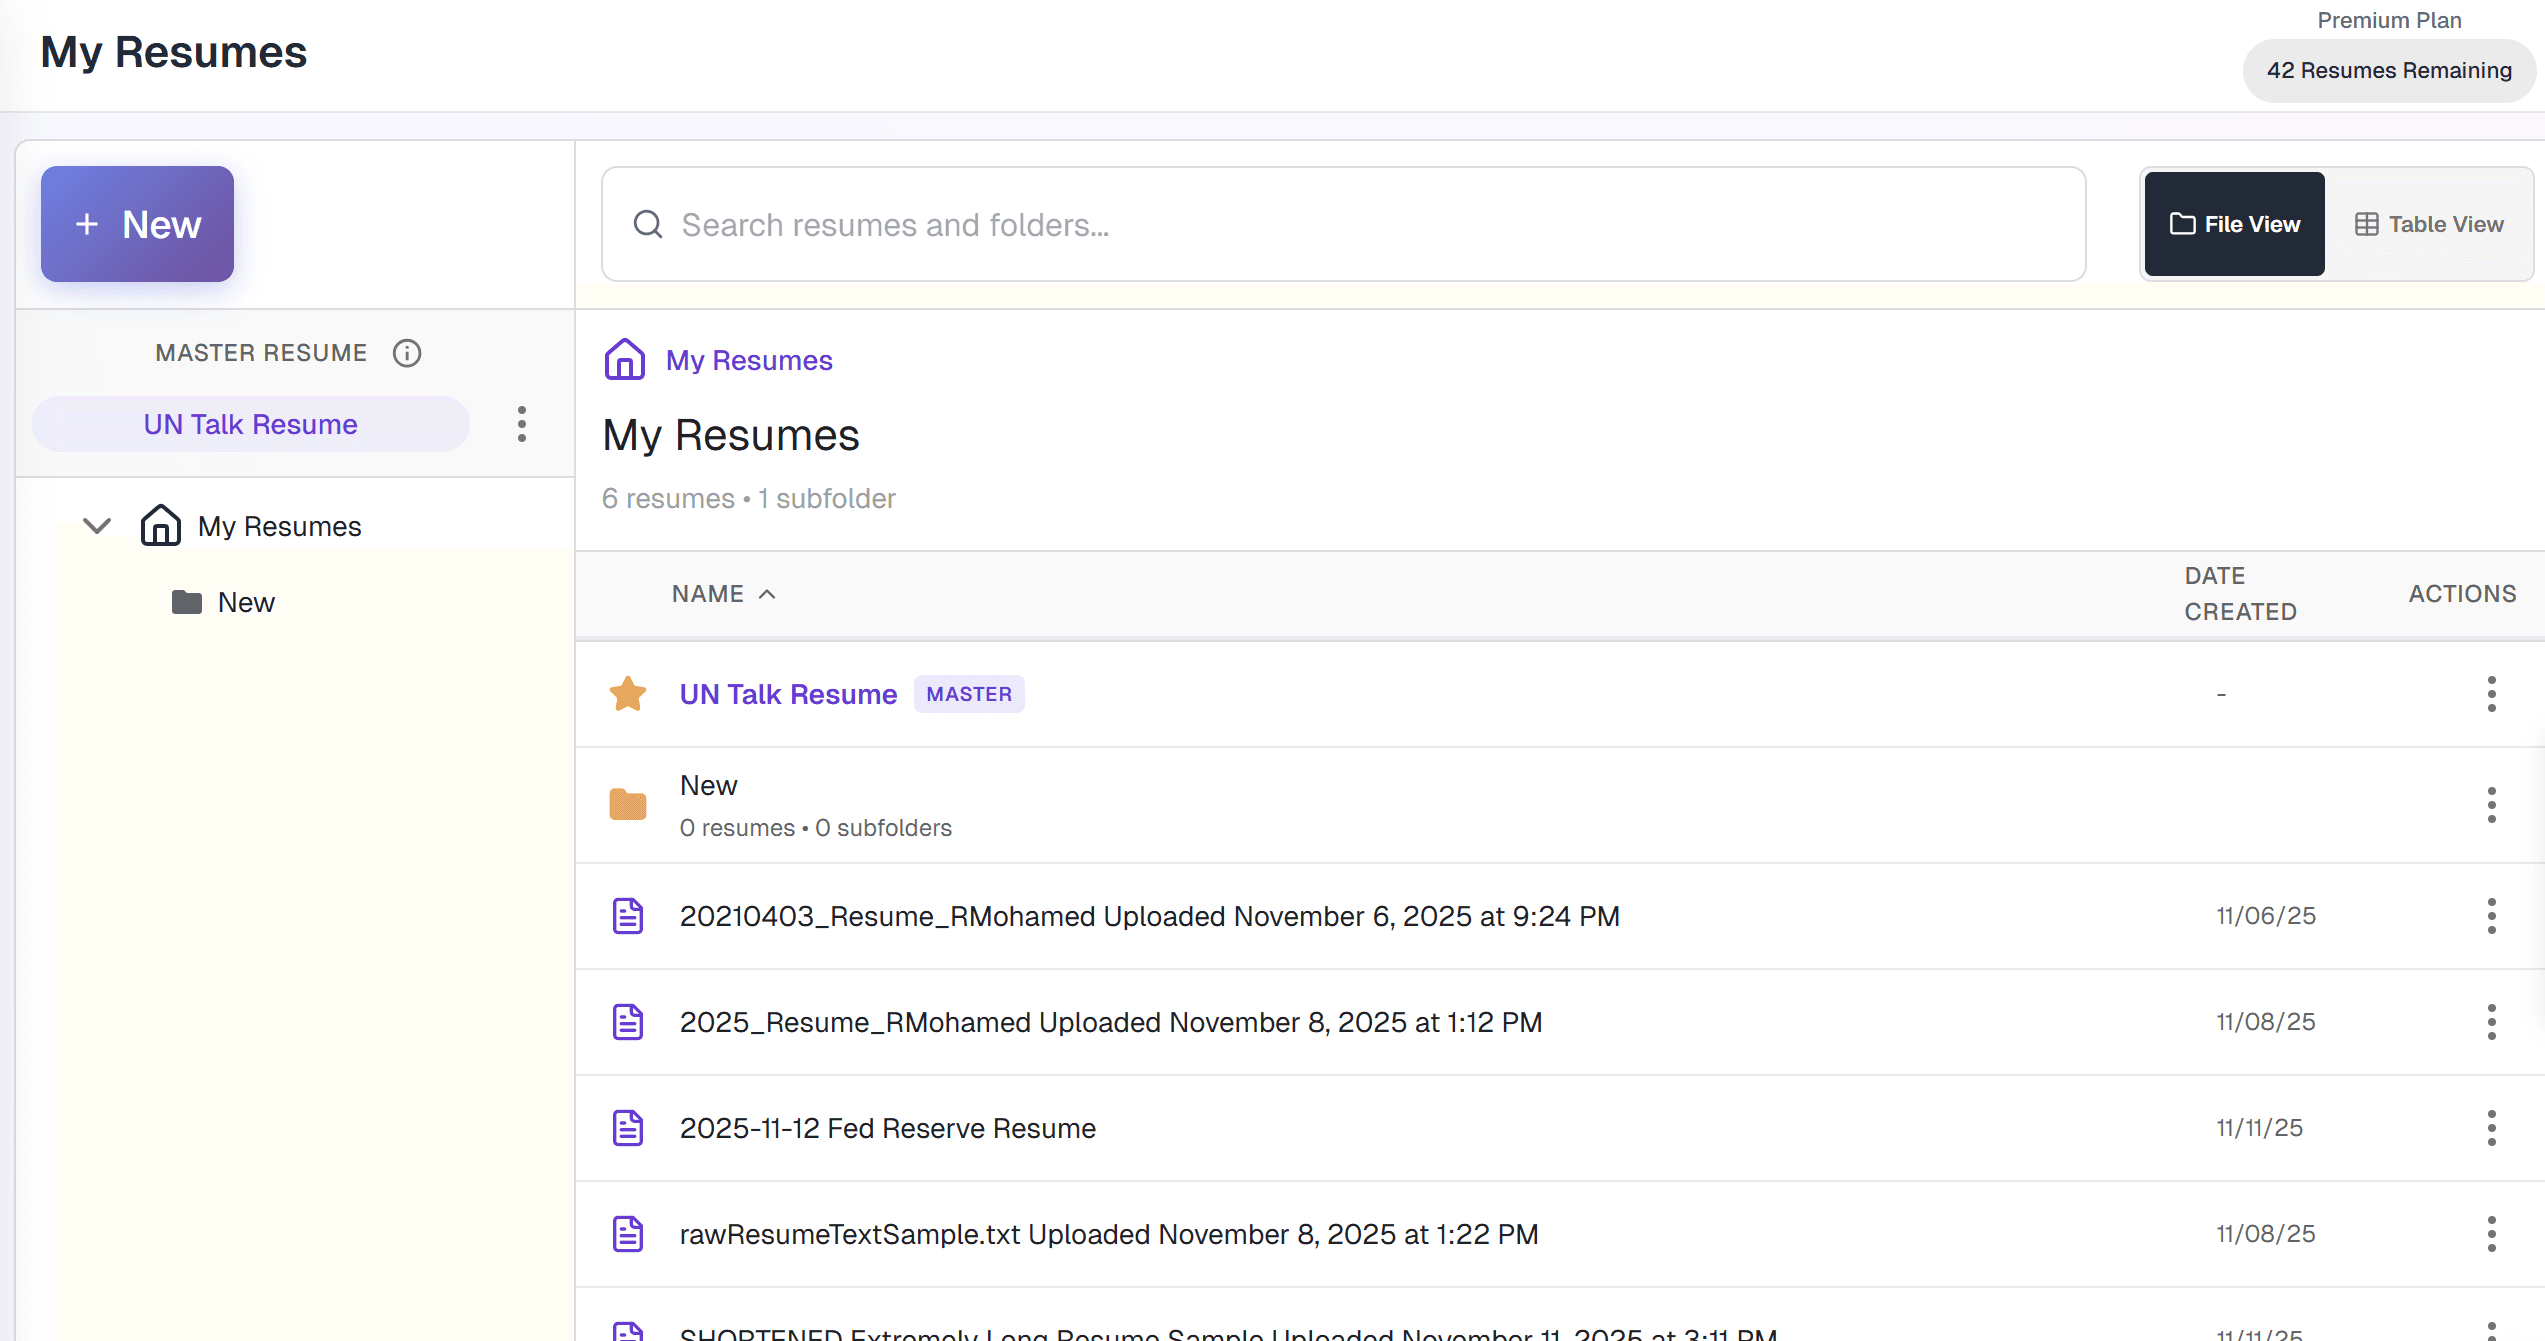Collapse the My Resumes sidebar tree
Image resolution: width=2545 pixels, height=1341 pixels.
pos(96,525)
